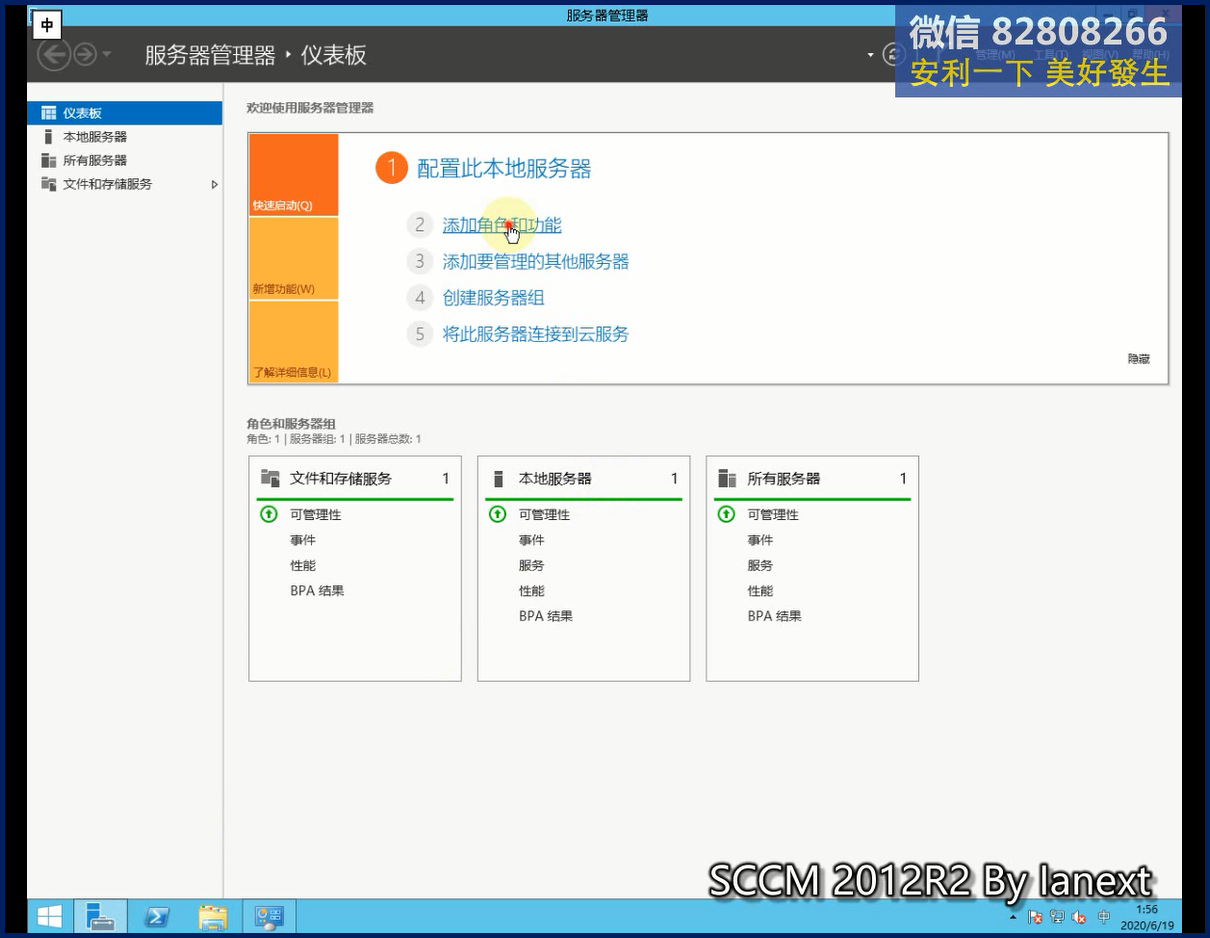
Task: Click the fifth taskbar icon beside File Explorer
Action: point(269,916)
